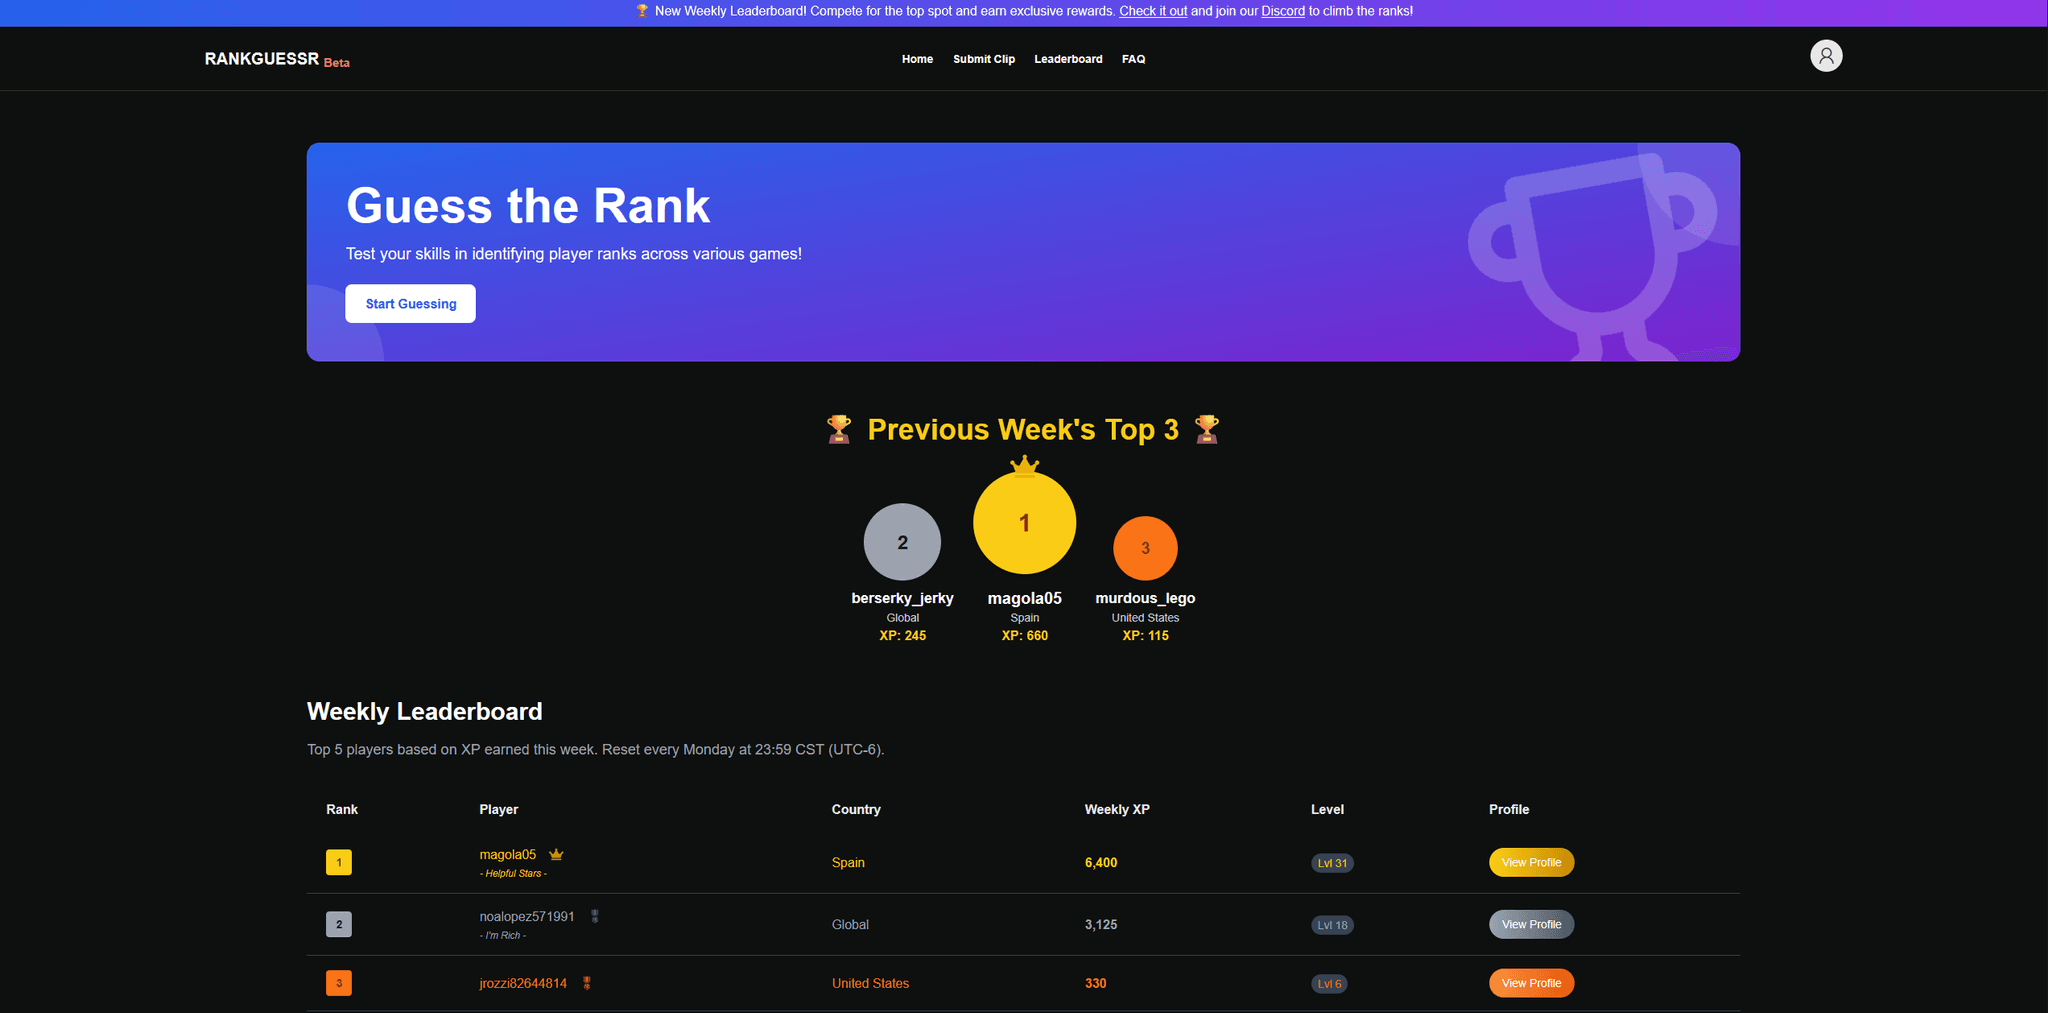The width and height of the screenshot is (2048, 1013).
Task: Click the rank 1 yellow badge in table
Action: [x=339, y=862]
